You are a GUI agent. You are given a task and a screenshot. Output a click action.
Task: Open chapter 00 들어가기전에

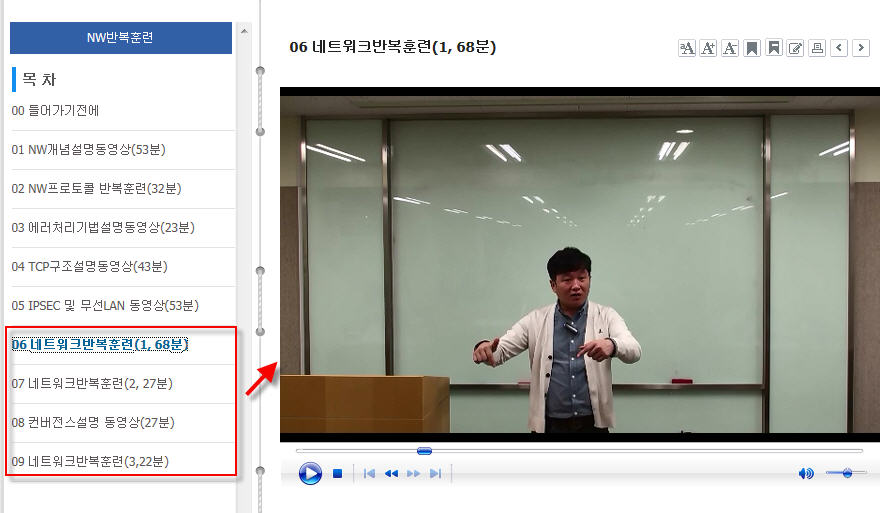[55, 110]
